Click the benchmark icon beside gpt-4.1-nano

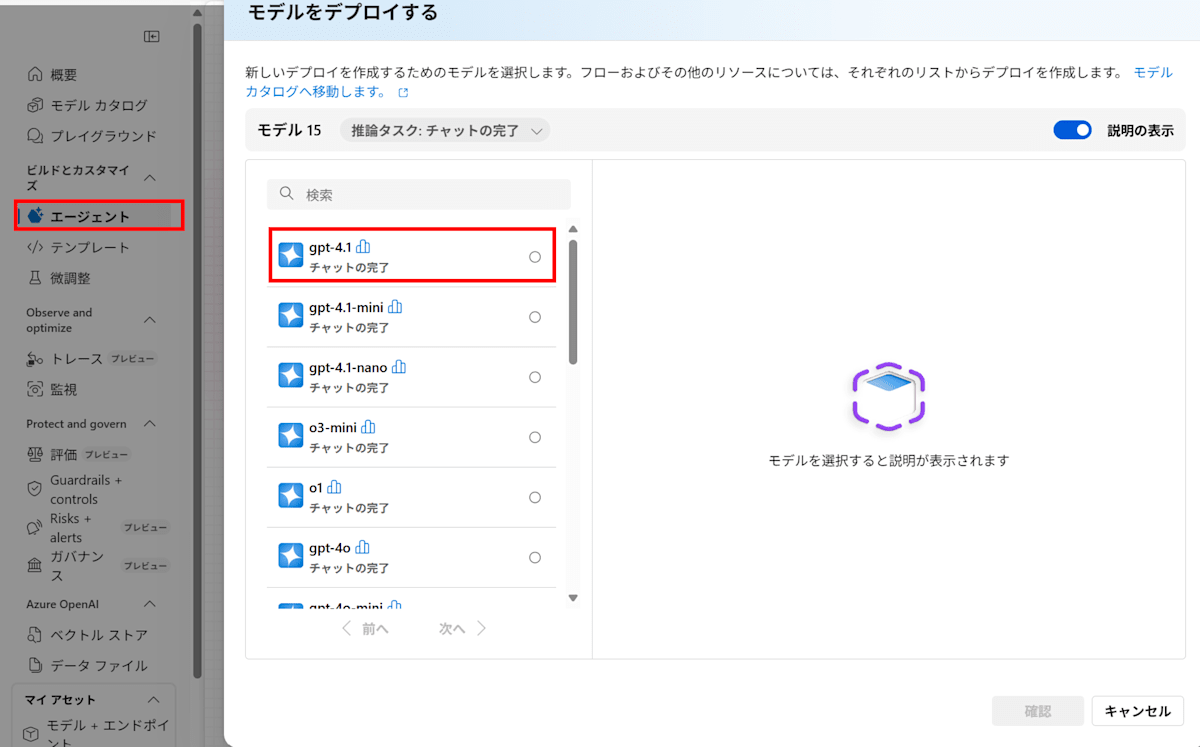399,367
